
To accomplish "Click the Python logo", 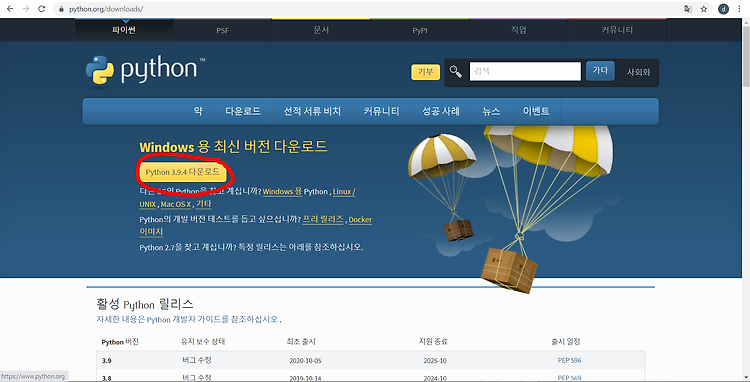I will coord(145,70).
